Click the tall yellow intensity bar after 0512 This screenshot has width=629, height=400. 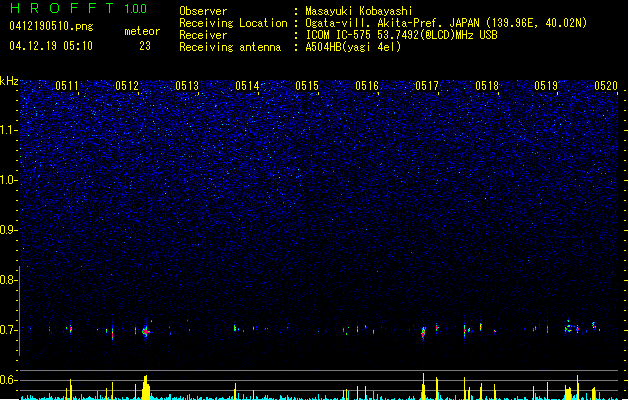pyautogui.click(x=146, y=387)
